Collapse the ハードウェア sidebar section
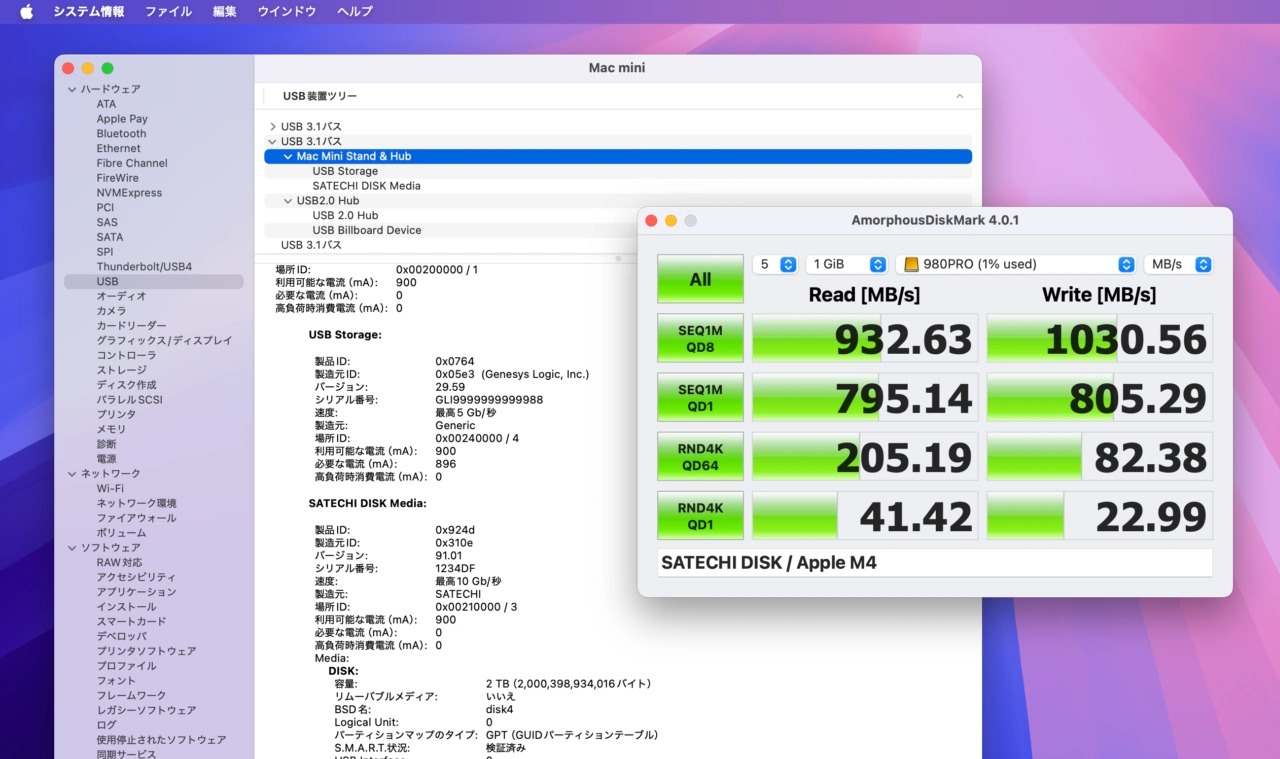The width and height of the screenshot is (1280, 759). (x=72, y=90)
